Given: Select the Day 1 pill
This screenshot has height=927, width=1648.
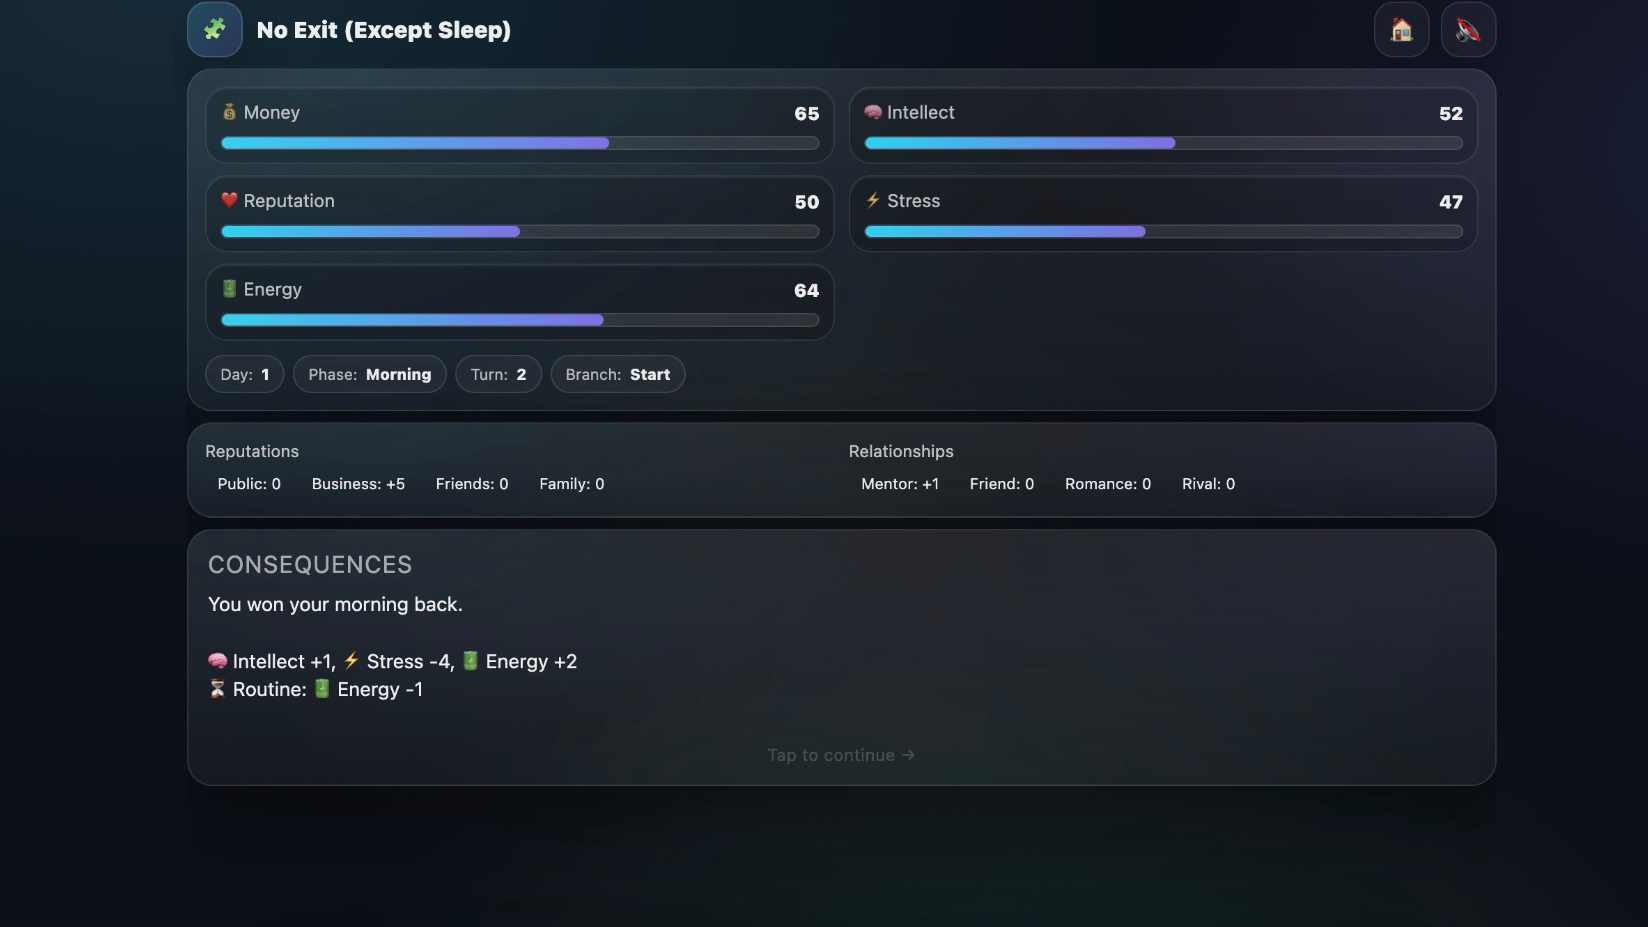Looking at the screenshot, I should pyautogui.click(x=245, y=374).
